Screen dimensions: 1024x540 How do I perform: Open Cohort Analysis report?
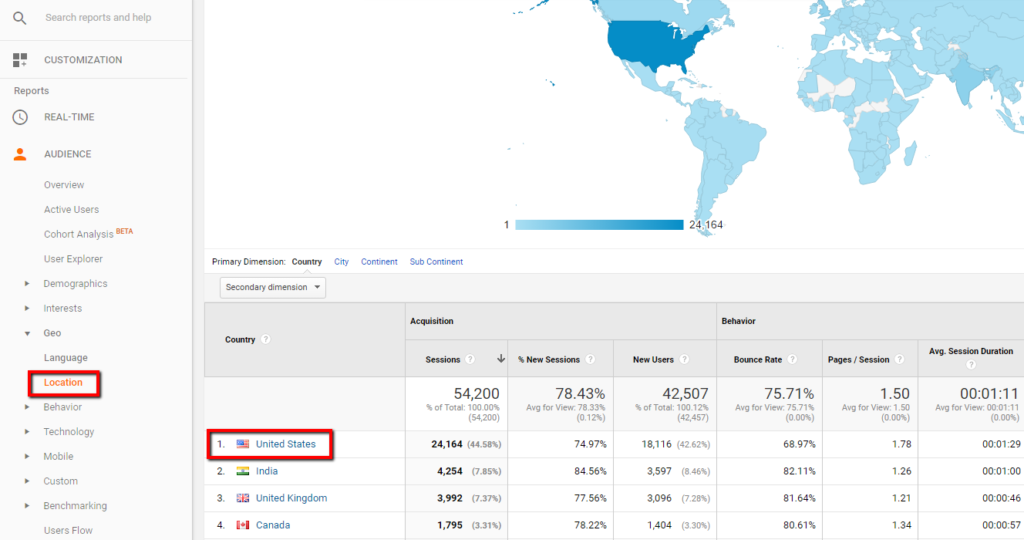click(x=78, y=234)
